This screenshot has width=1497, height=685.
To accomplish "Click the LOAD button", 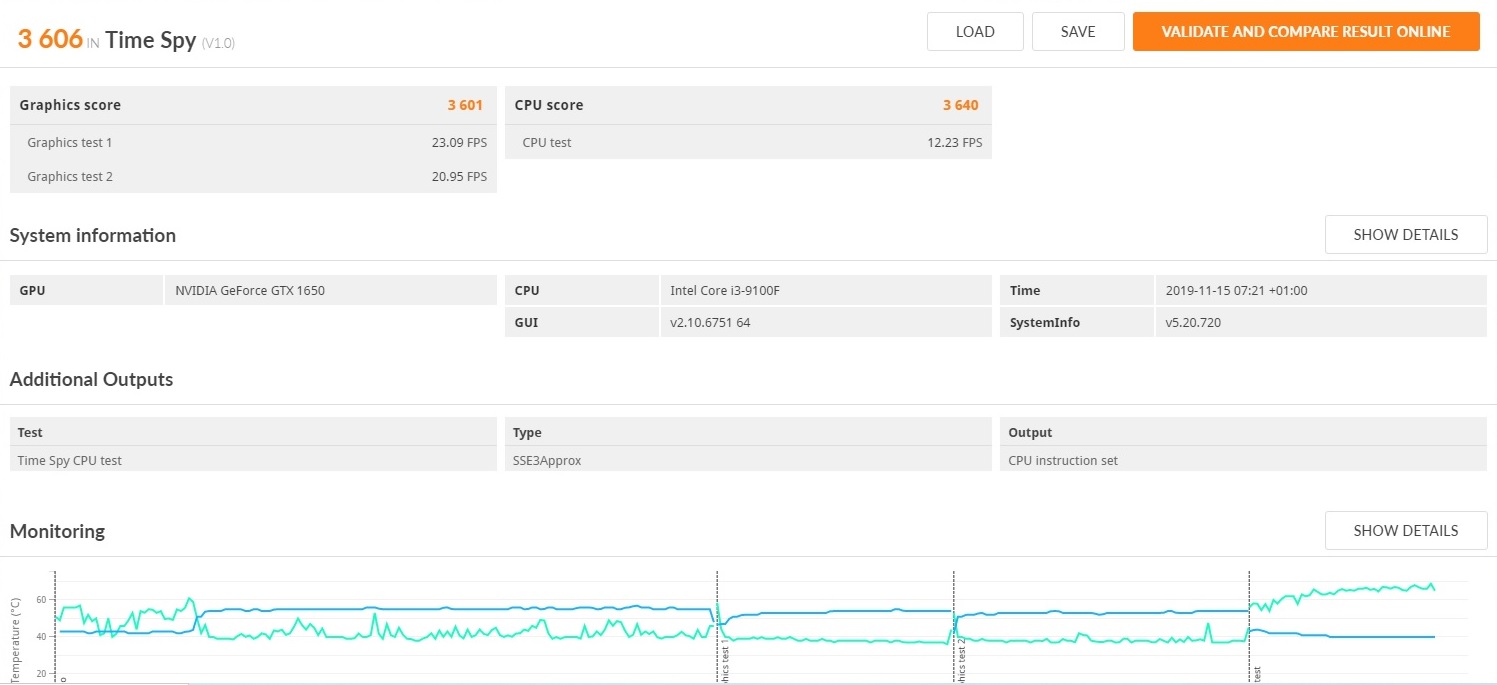I will tap(975, 31).
